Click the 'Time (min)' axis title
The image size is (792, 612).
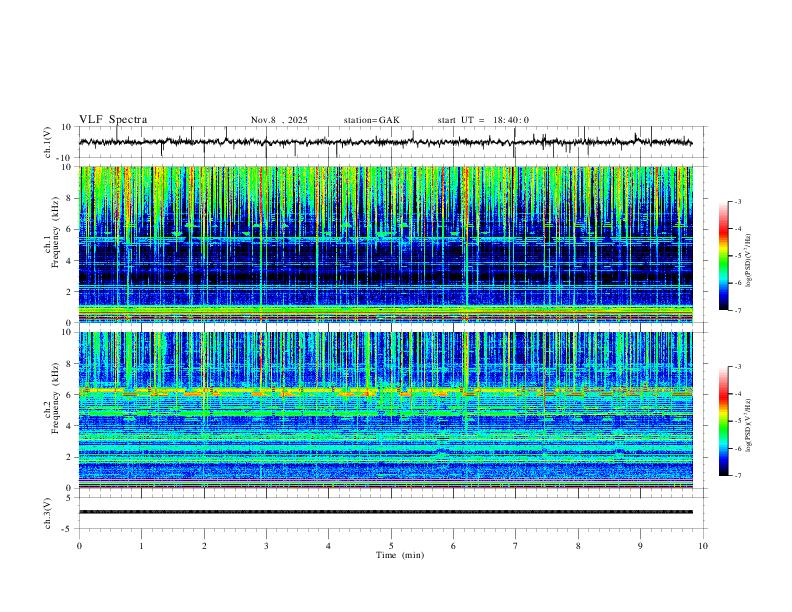400,555
